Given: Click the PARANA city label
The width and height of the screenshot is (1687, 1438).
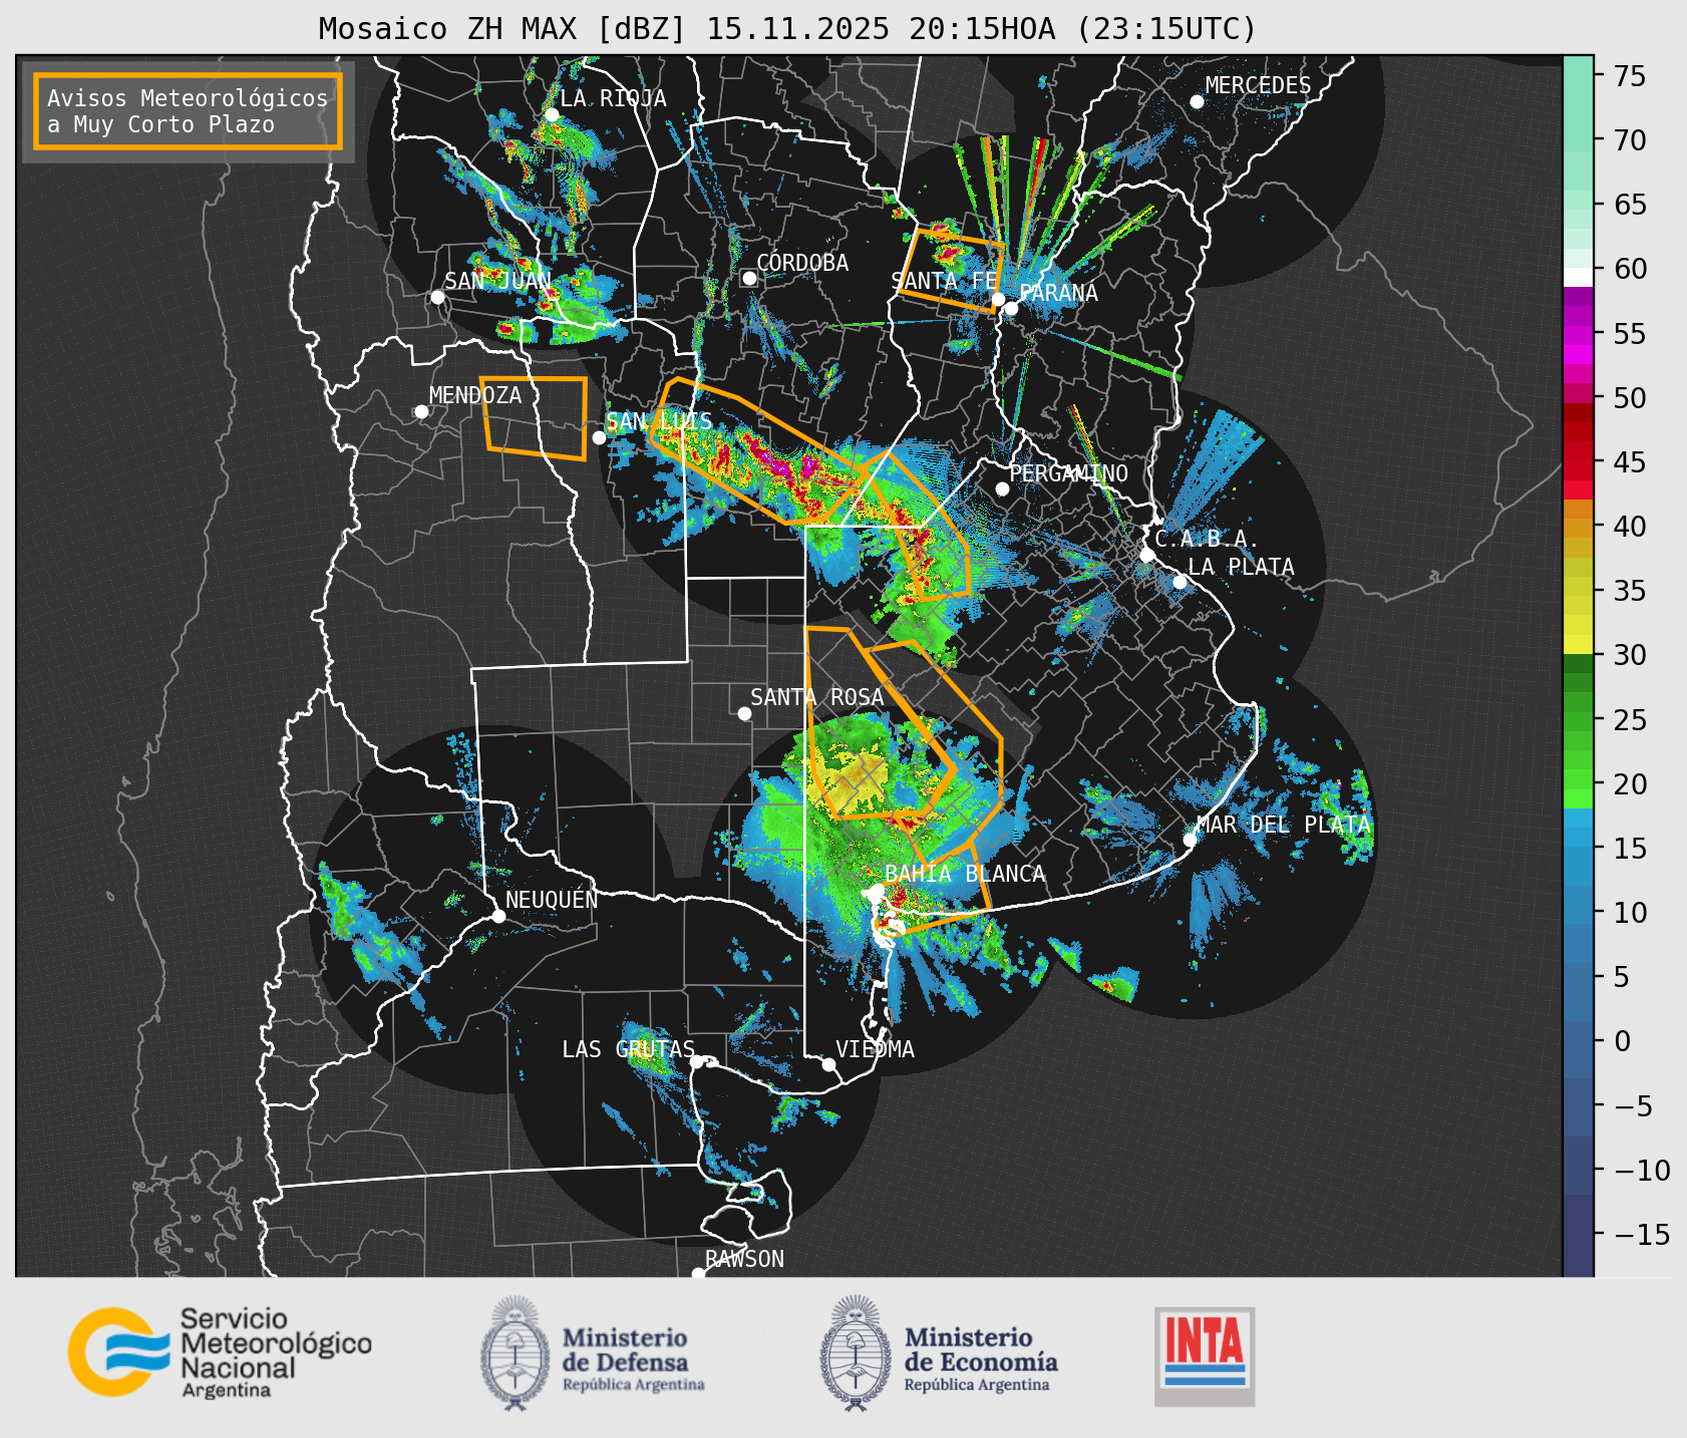Looking at the screenshot, I should [1058, 293].
